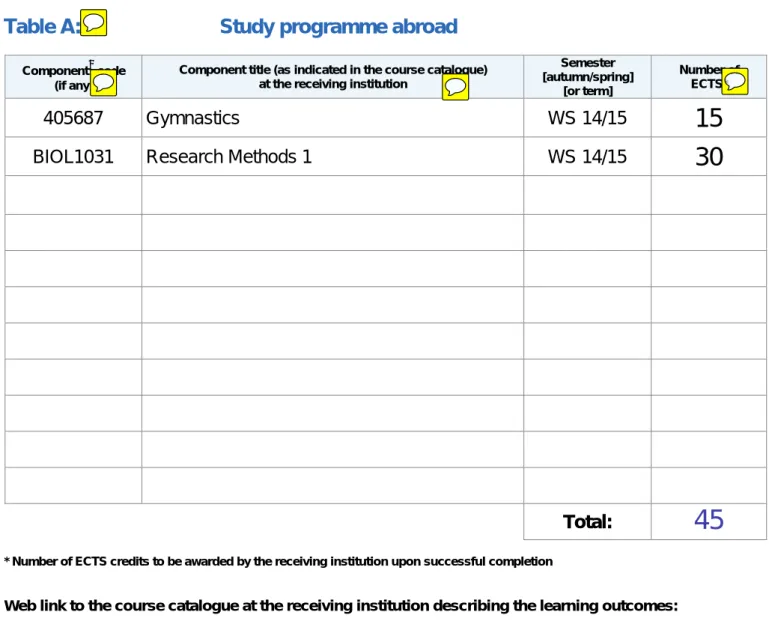Click the ECTS field showing 30
This screenshot has height=621, width=769.
(x=709, y=156)
